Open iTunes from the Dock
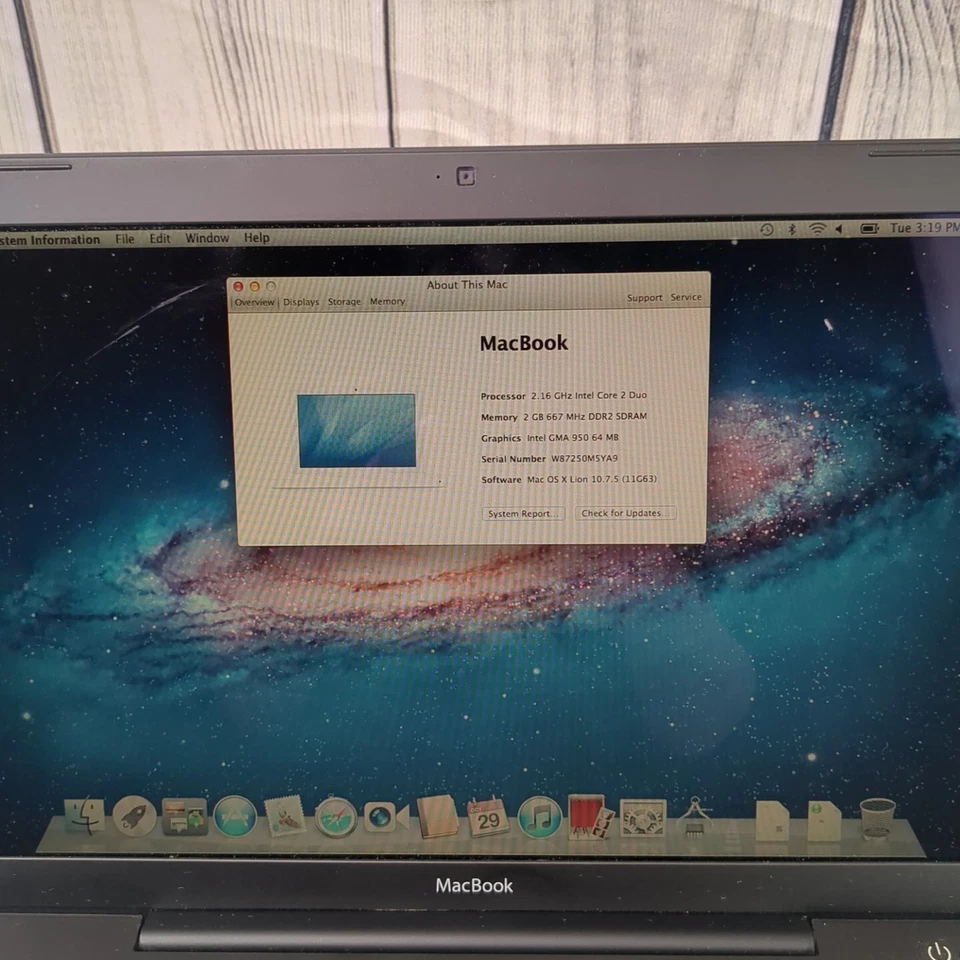The height and width of the screenshot is (960, 960). click(x=537, y=818)
